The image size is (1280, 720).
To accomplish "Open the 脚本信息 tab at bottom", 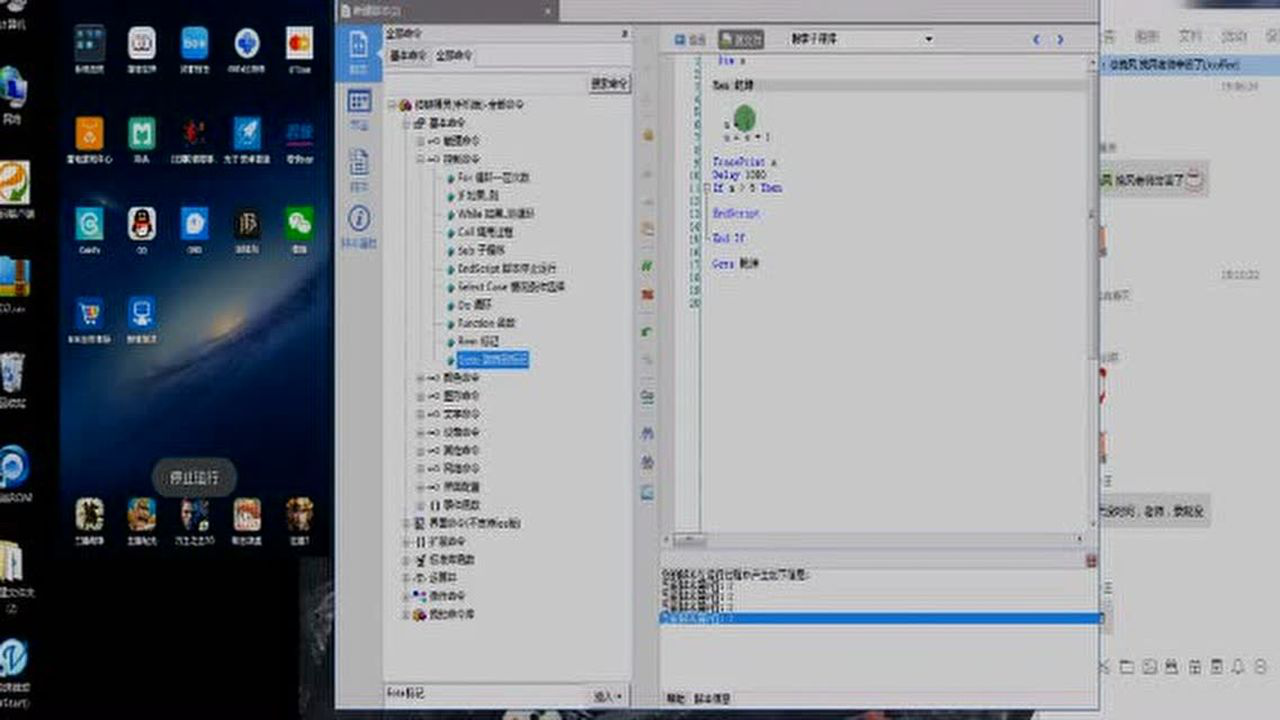I will pyautogui.click(x=712, y=700).
